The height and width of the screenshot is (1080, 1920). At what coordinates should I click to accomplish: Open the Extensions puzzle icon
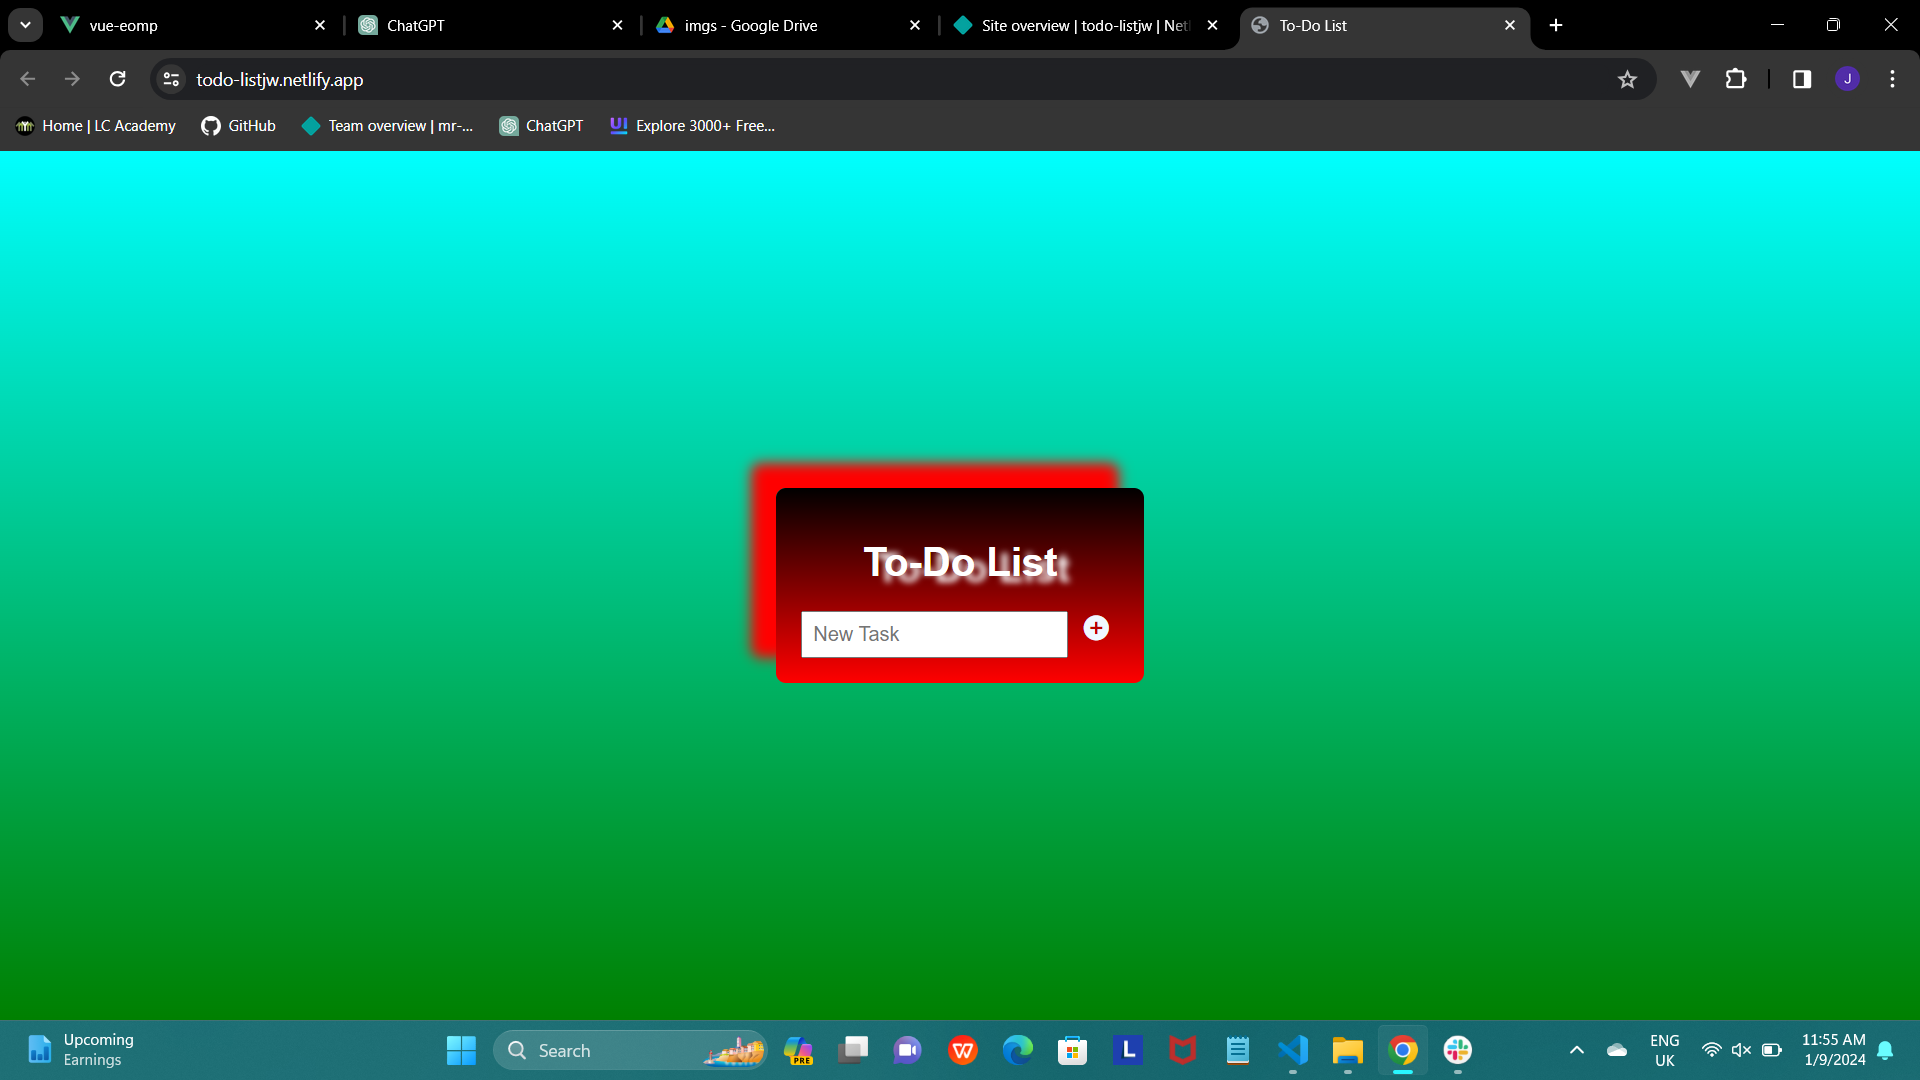[1736, 79]
